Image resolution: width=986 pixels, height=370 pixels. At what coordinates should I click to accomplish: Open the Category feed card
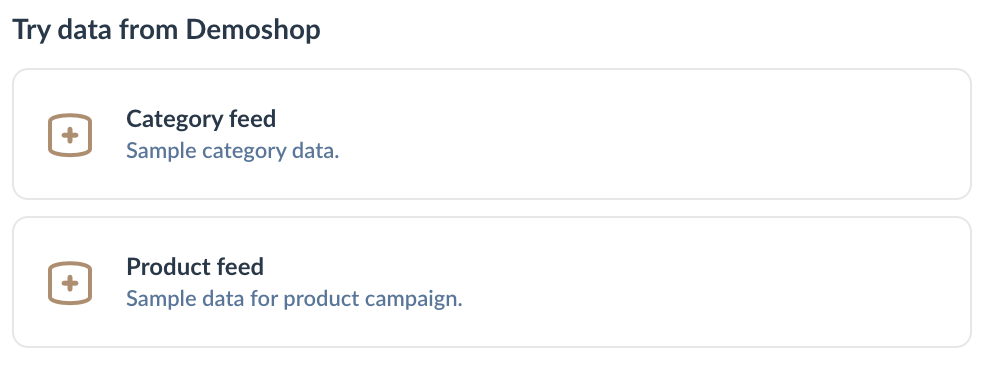pos(492,134)
